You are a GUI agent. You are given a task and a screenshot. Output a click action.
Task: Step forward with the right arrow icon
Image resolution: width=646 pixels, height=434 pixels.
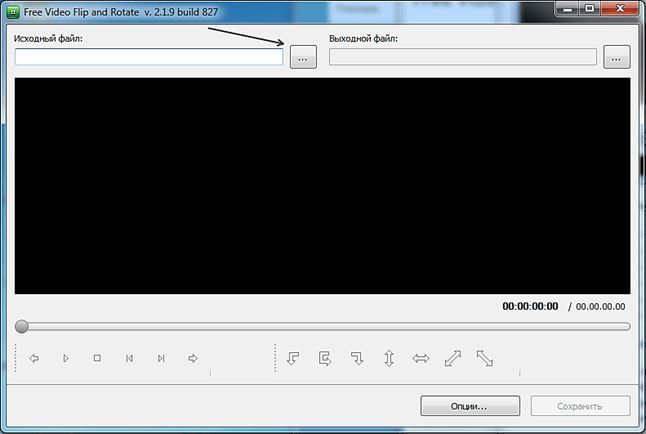pos(193,358)
